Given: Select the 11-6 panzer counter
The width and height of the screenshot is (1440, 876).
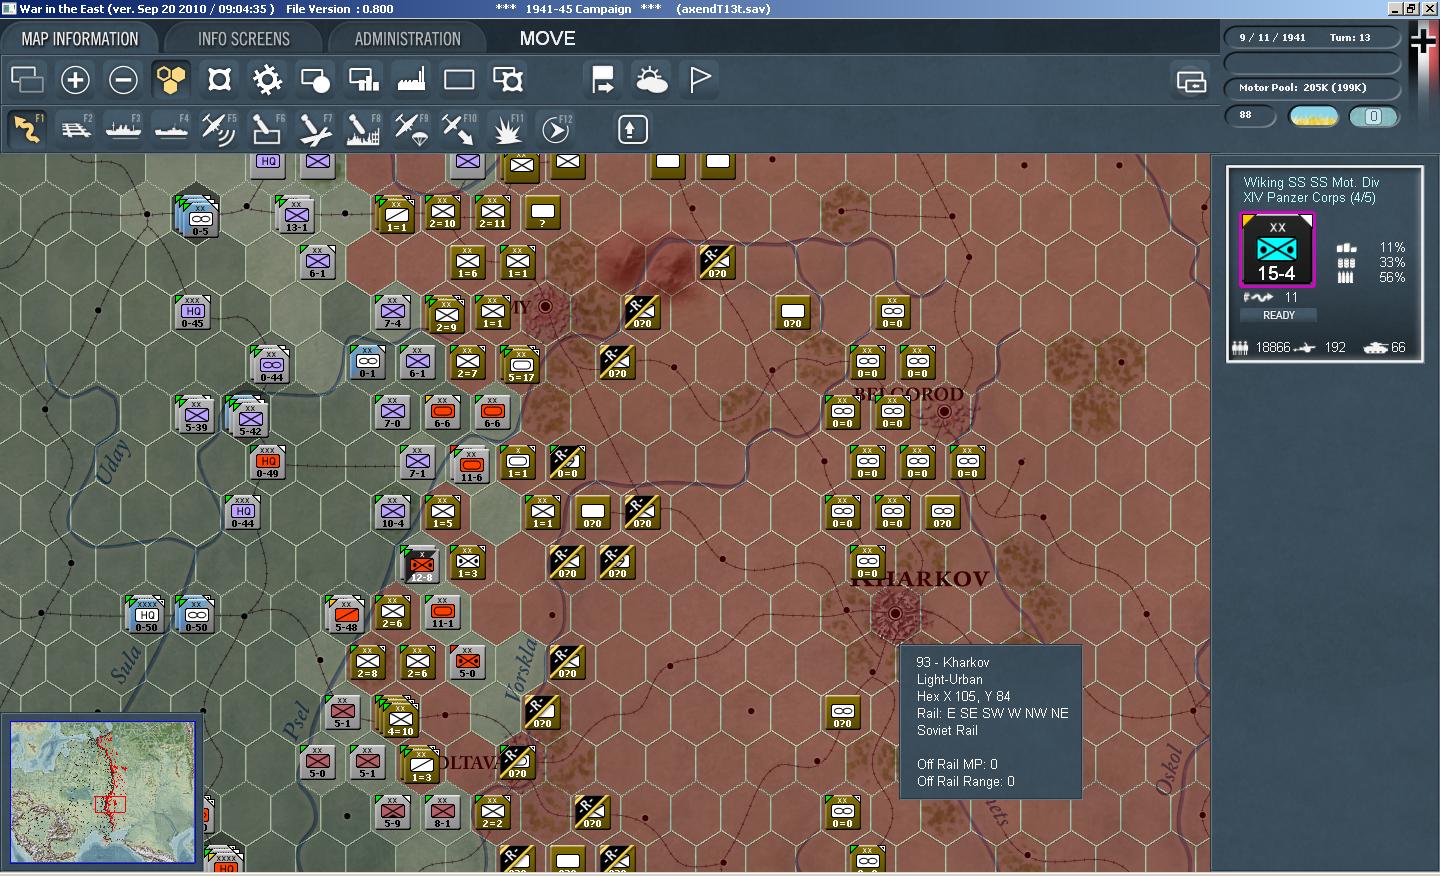Looking at the screenshot, I should pyautogui.click(x=471, y=465).
